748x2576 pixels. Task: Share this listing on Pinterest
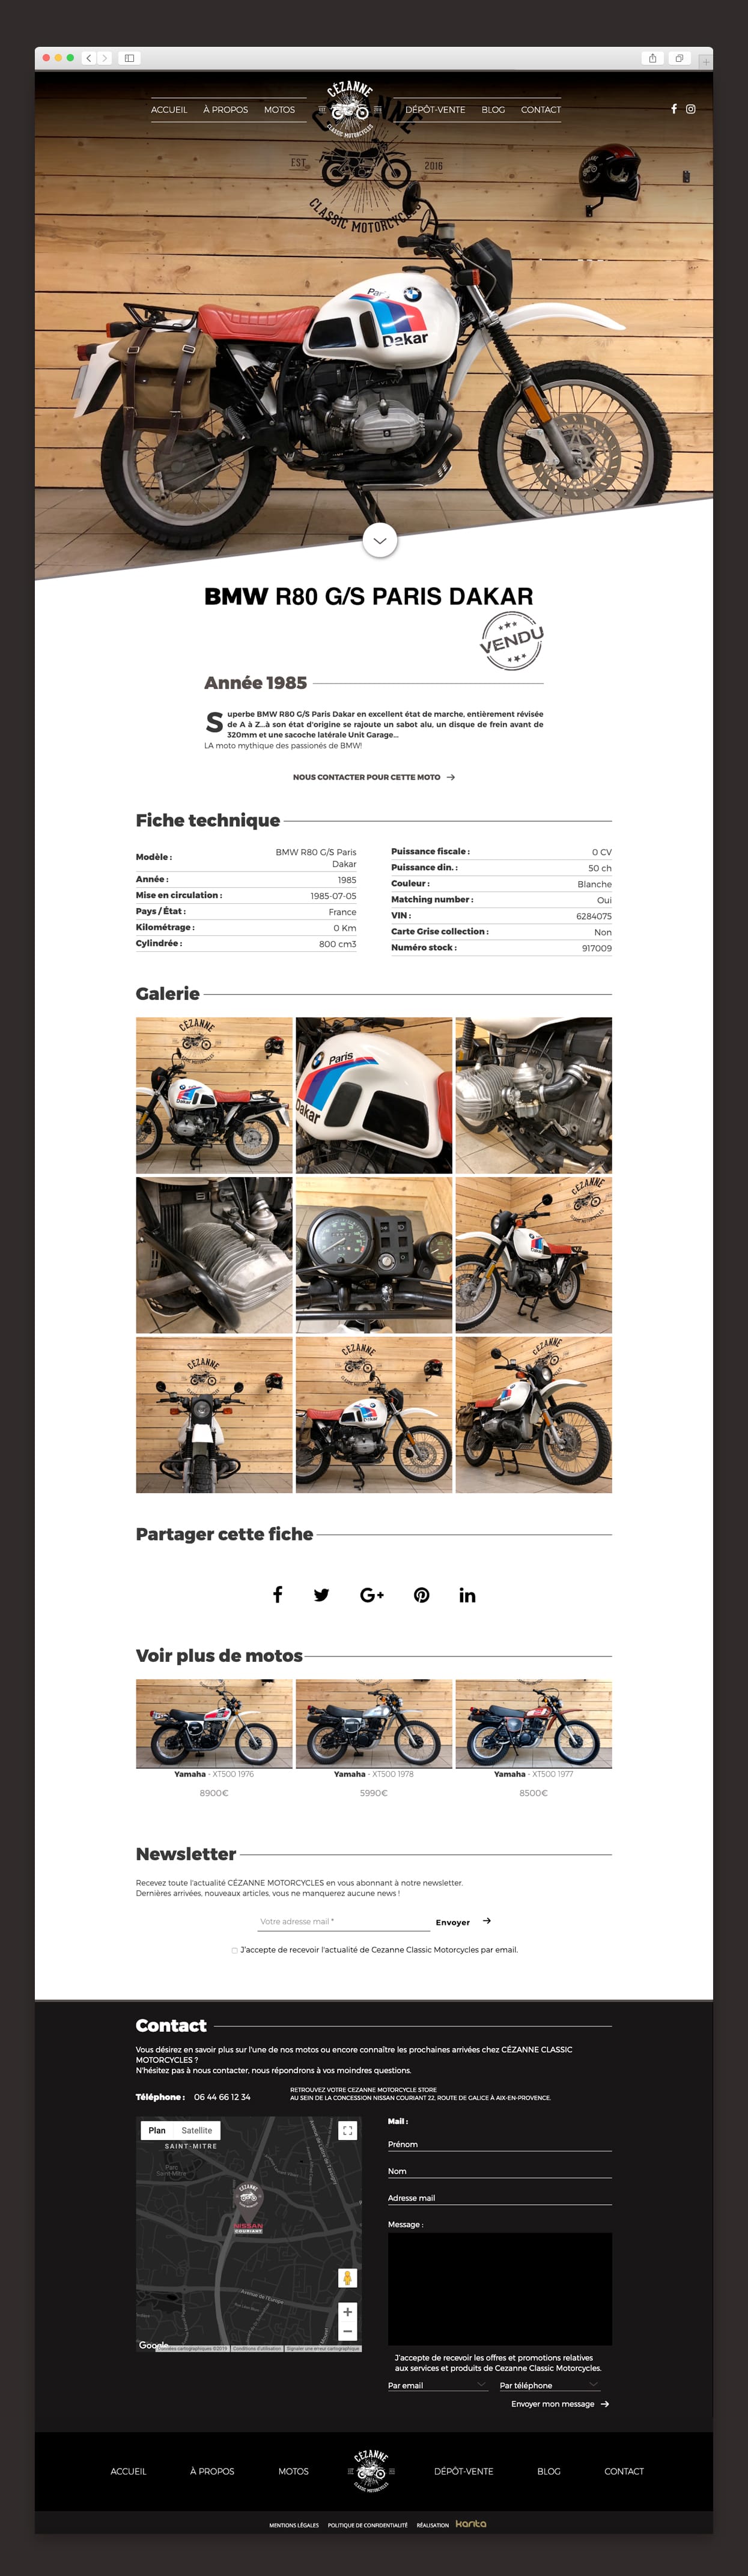[x=422, y=1595]
